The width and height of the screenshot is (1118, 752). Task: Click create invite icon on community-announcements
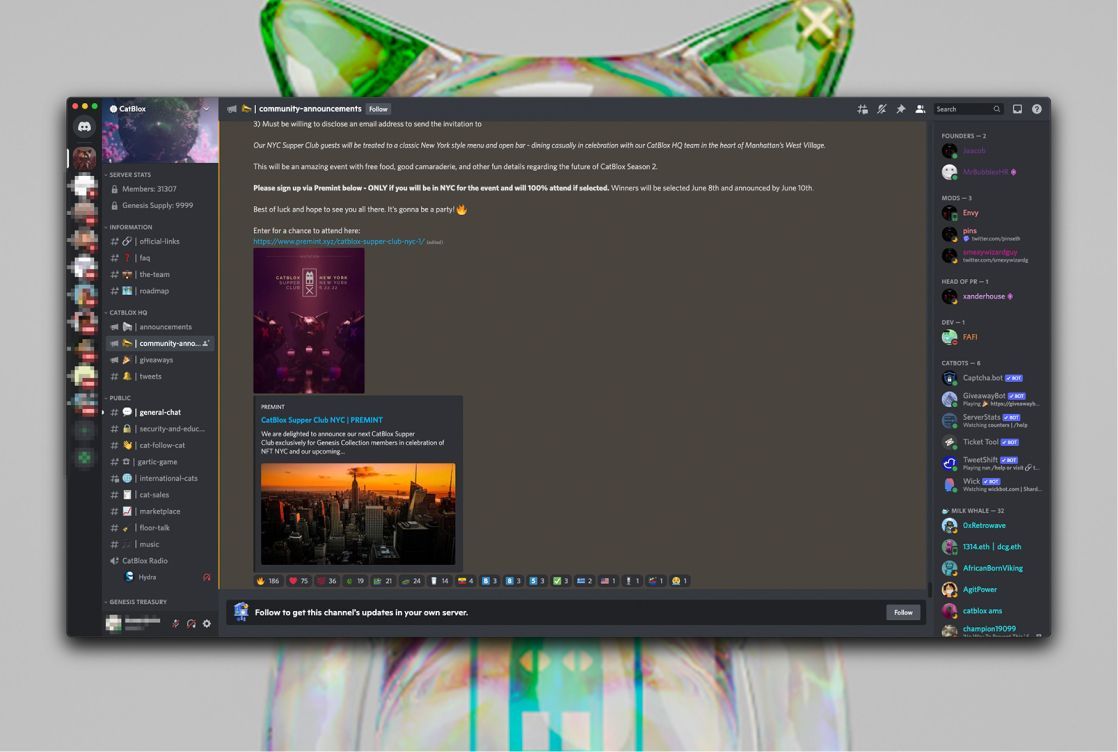pyautogui.click(x=206, y=344)
